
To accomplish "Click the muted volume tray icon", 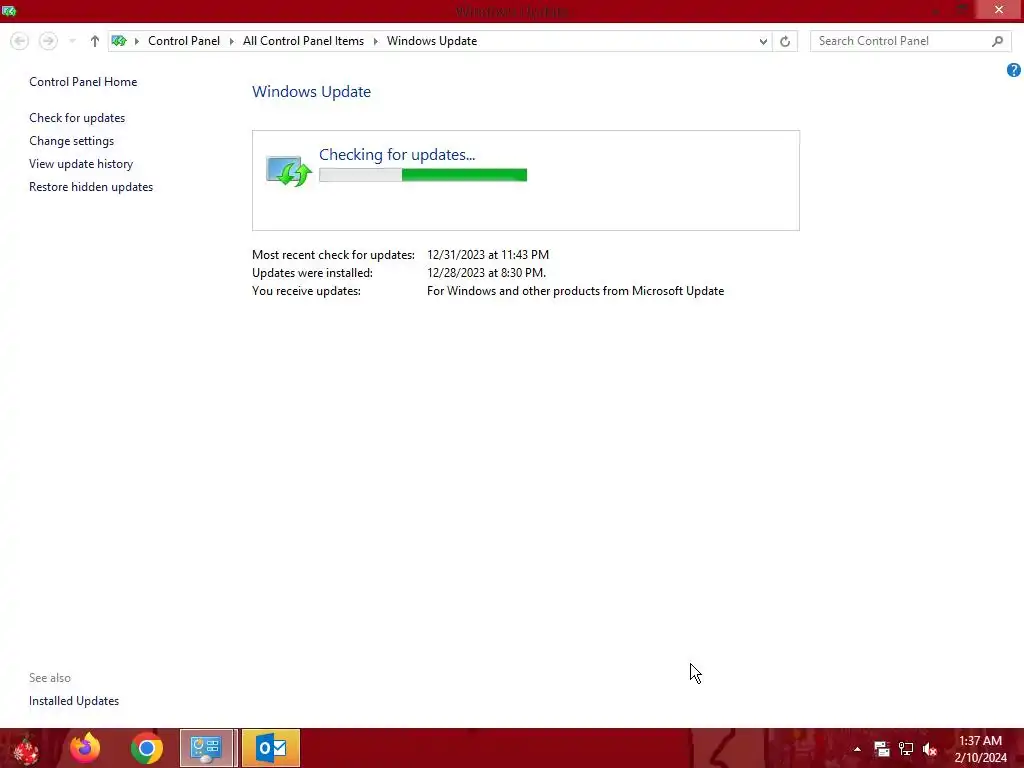I will pos(930,749).
